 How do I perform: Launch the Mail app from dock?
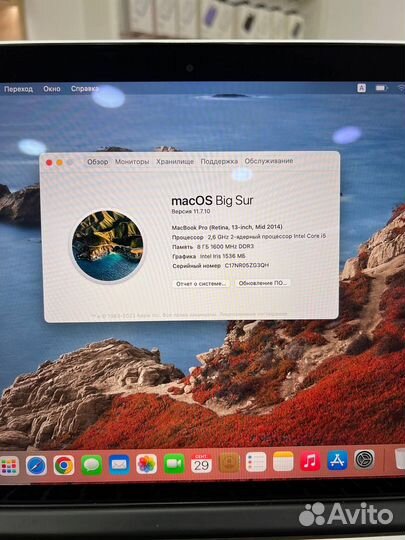(x=119, y=465)
